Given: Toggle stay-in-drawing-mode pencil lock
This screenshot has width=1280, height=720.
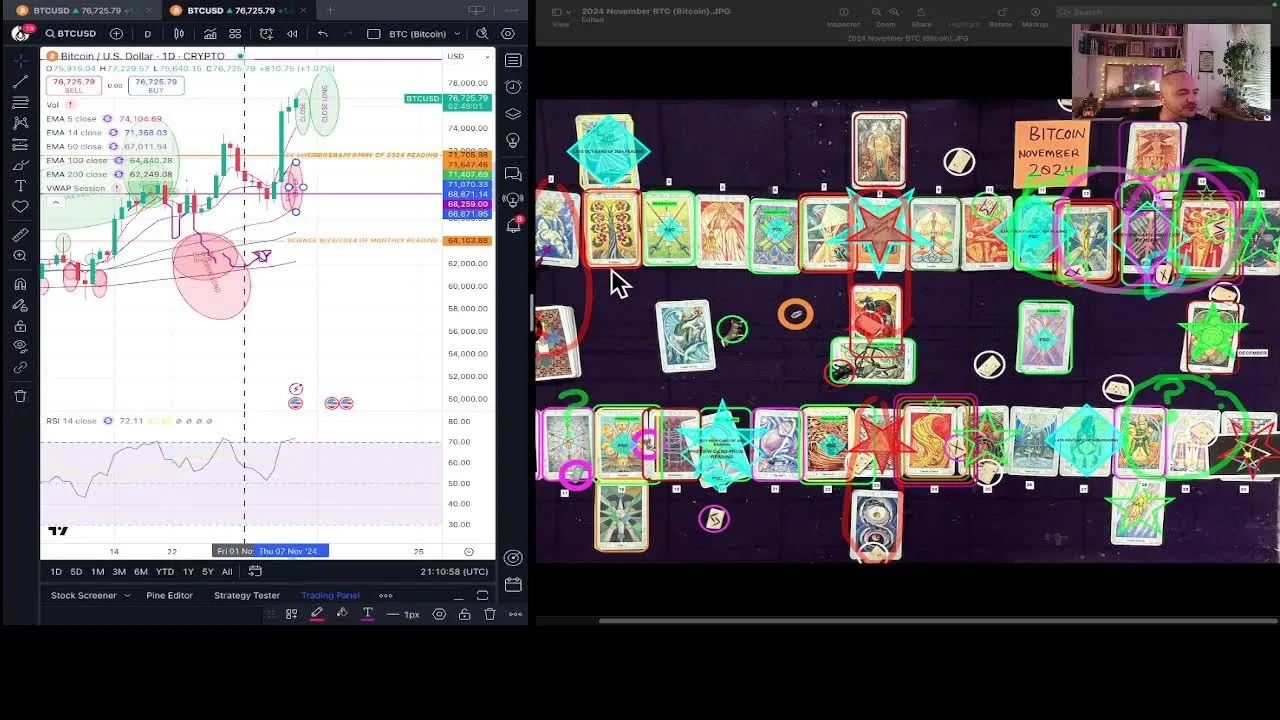Looking at the screenshot, I should pos(20,305).
